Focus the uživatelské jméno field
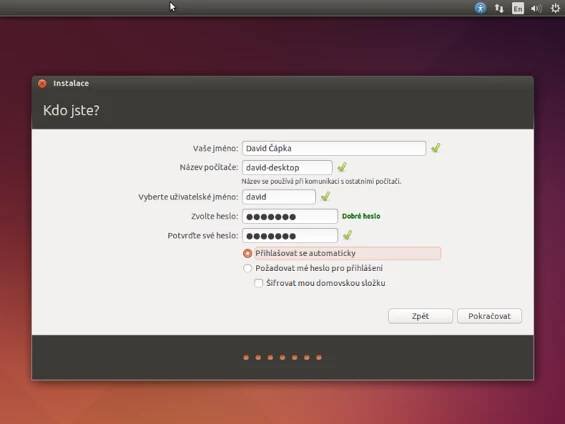This screenshot has width=565, height=424. 279,197
